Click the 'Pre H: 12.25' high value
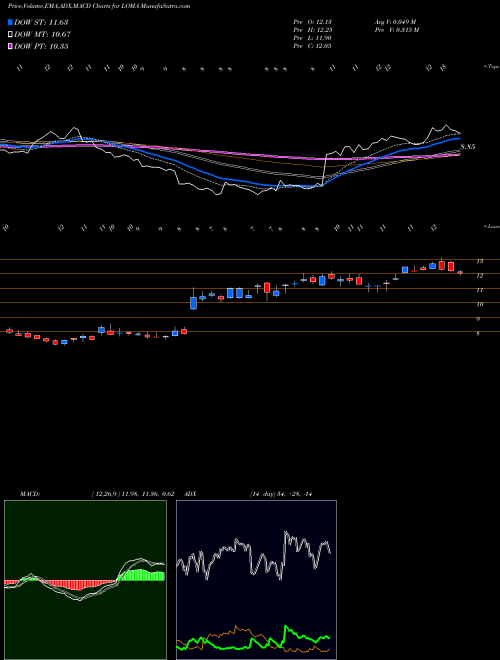500x660 pixels. pos(313,30)
